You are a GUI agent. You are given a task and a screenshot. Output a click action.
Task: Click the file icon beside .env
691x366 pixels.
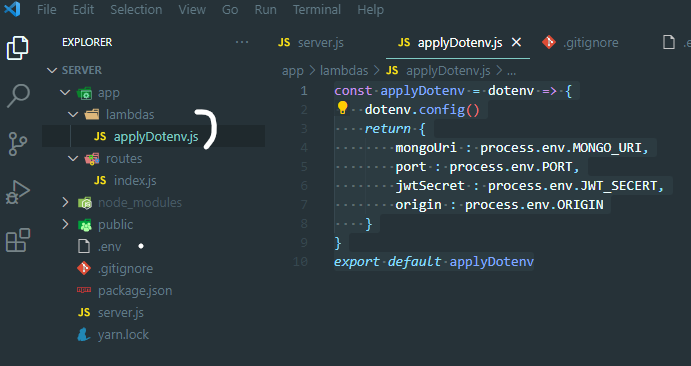tap(84, 246)
